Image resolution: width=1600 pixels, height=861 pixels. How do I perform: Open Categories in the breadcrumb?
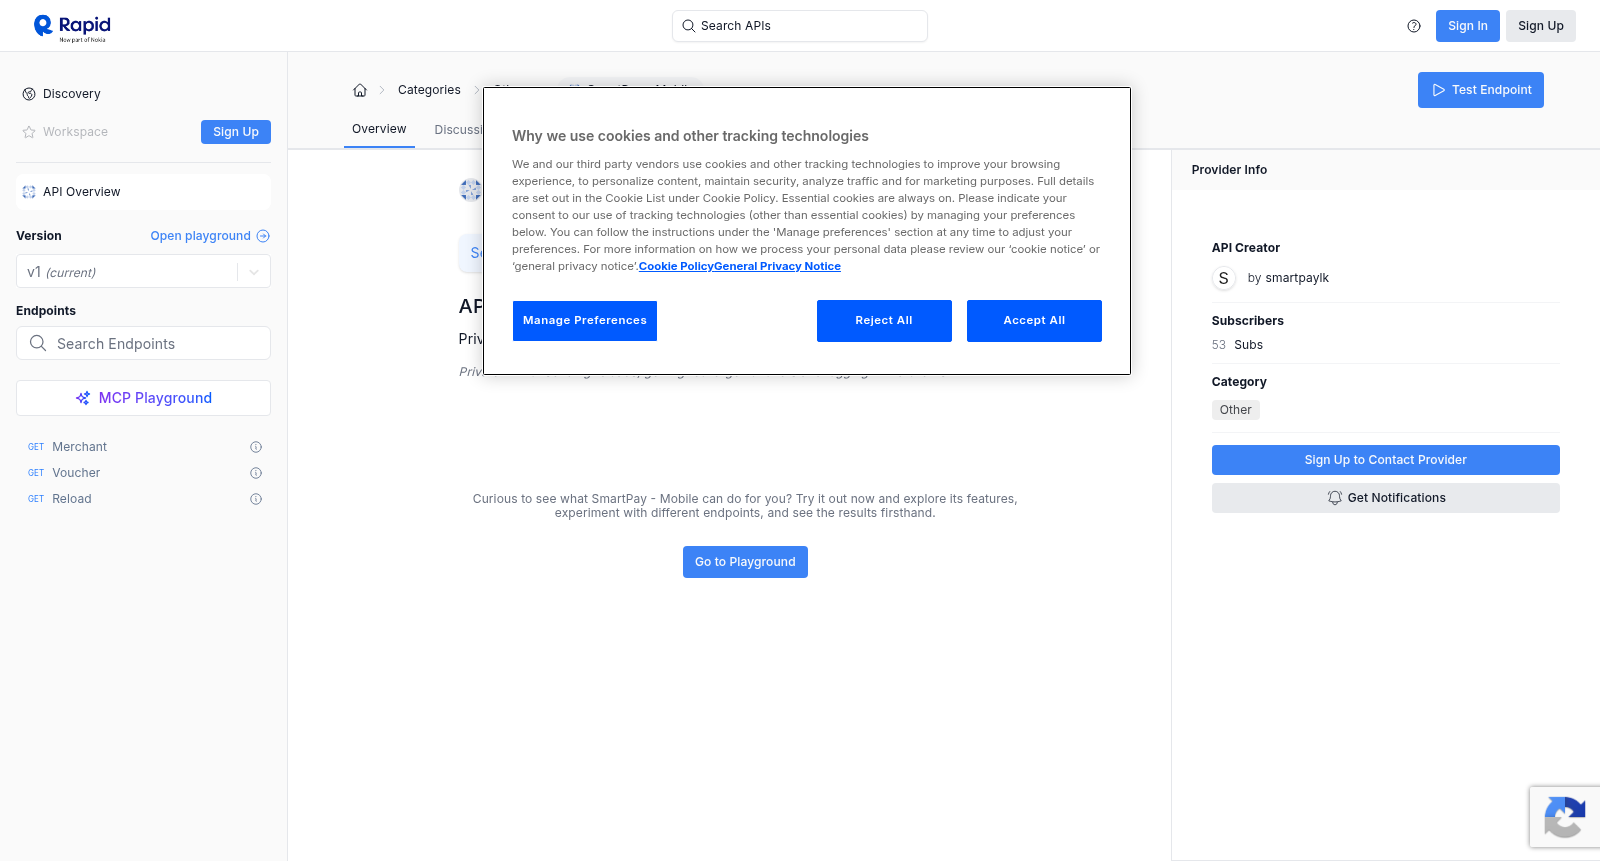pyautogui.click(x=429, y=90)
